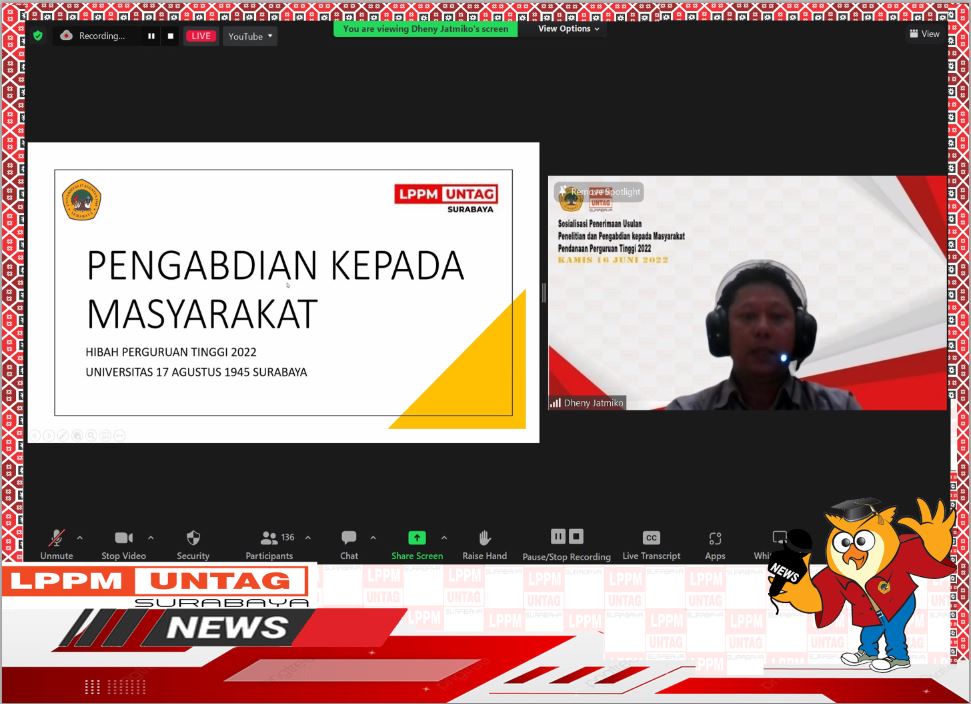Open the View layout button
The height and width of the screenshot is (704, 971).
[925, 33]
